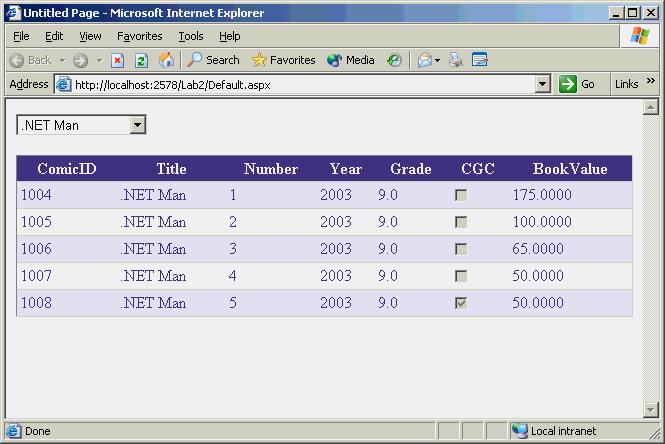Click the Links toolbar label
The image size is (665, 444).
(626, 84)
